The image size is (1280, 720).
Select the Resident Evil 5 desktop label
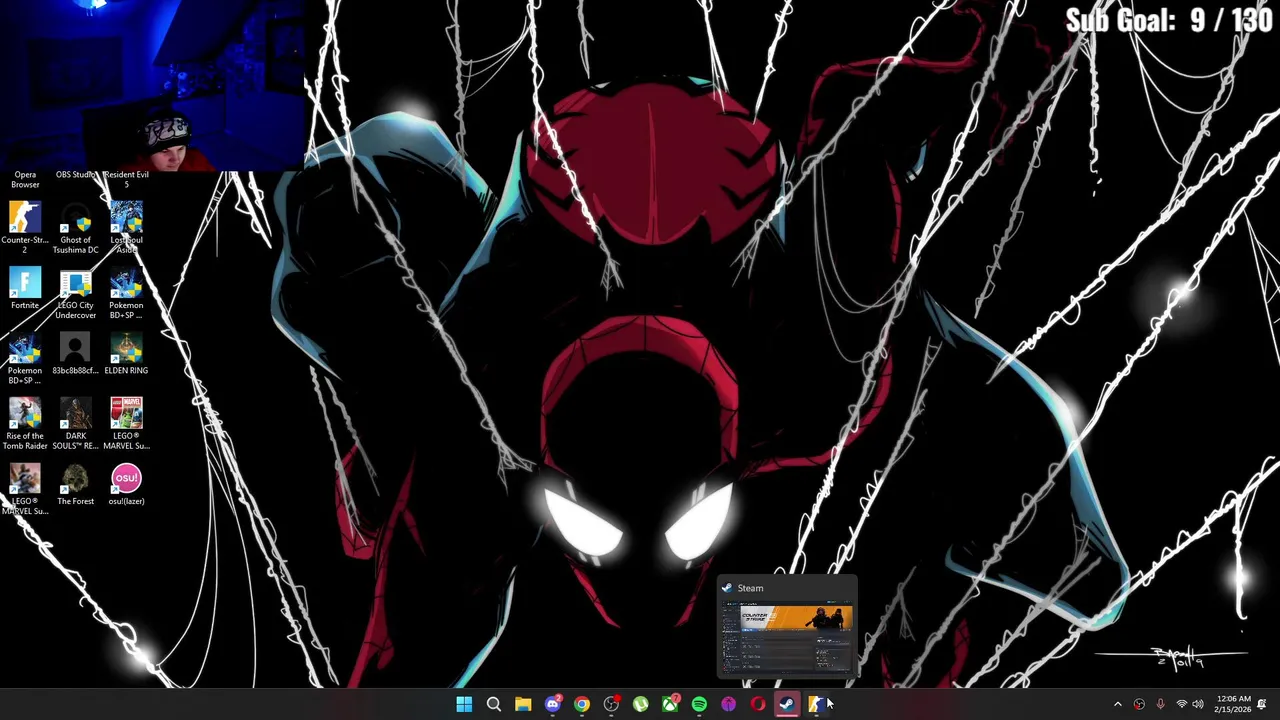126,180
